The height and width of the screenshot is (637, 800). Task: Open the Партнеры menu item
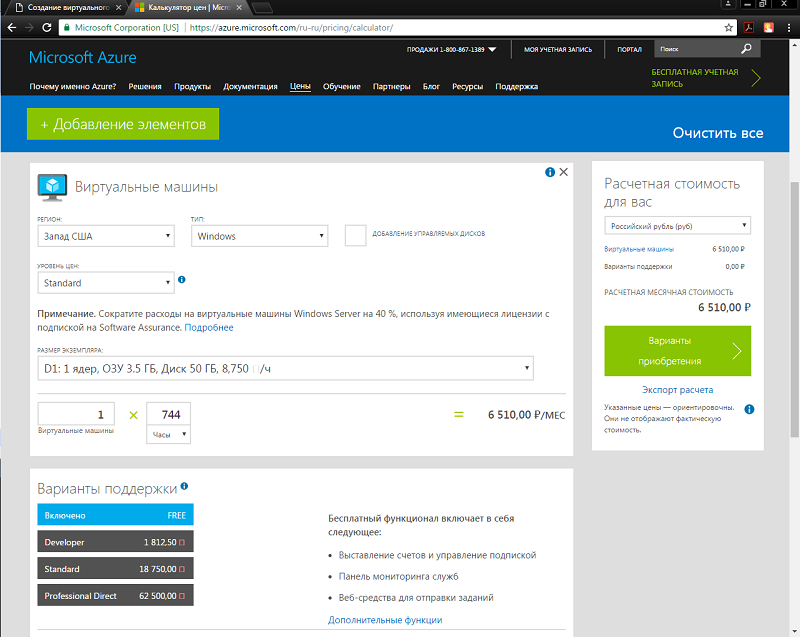point(391,86)
